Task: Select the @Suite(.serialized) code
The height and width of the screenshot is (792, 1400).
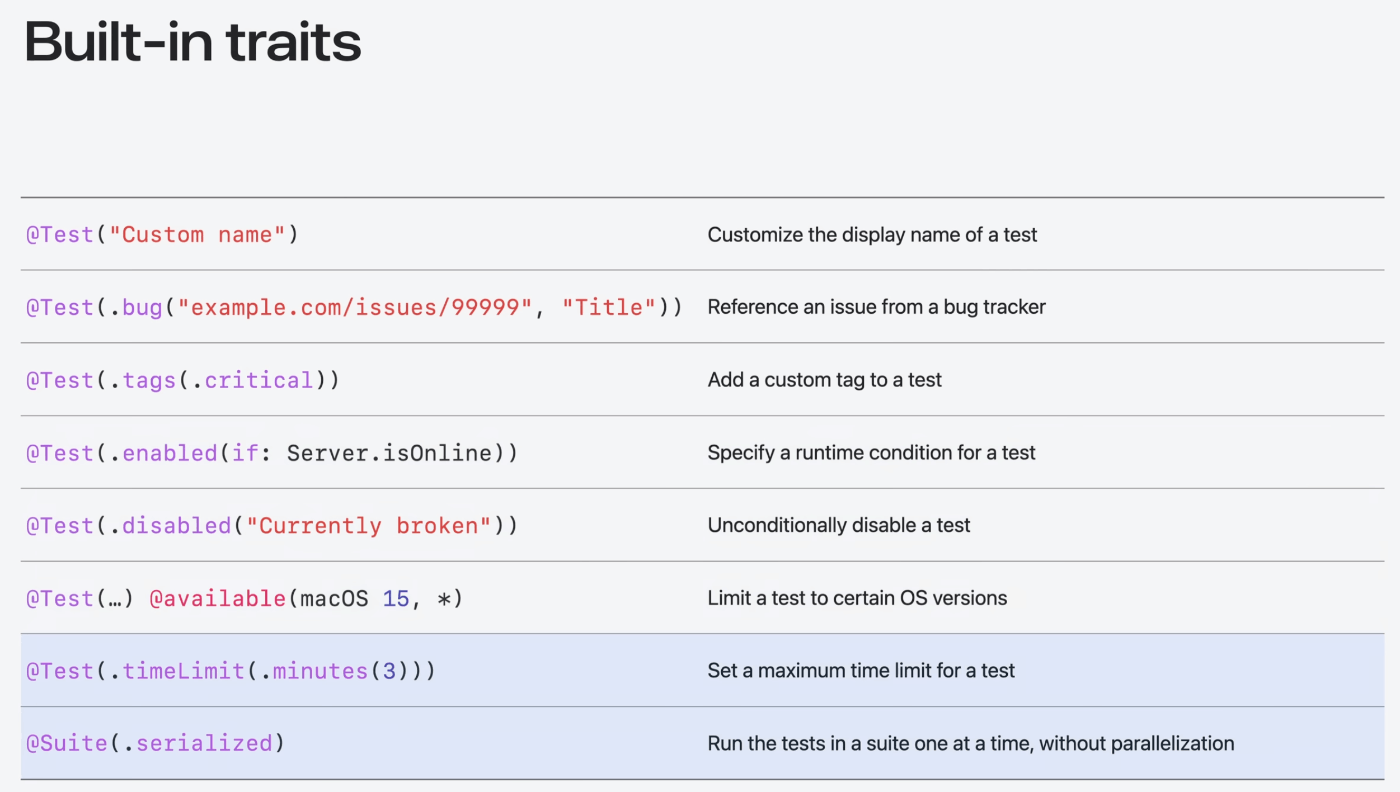Action: coord(155,743)
